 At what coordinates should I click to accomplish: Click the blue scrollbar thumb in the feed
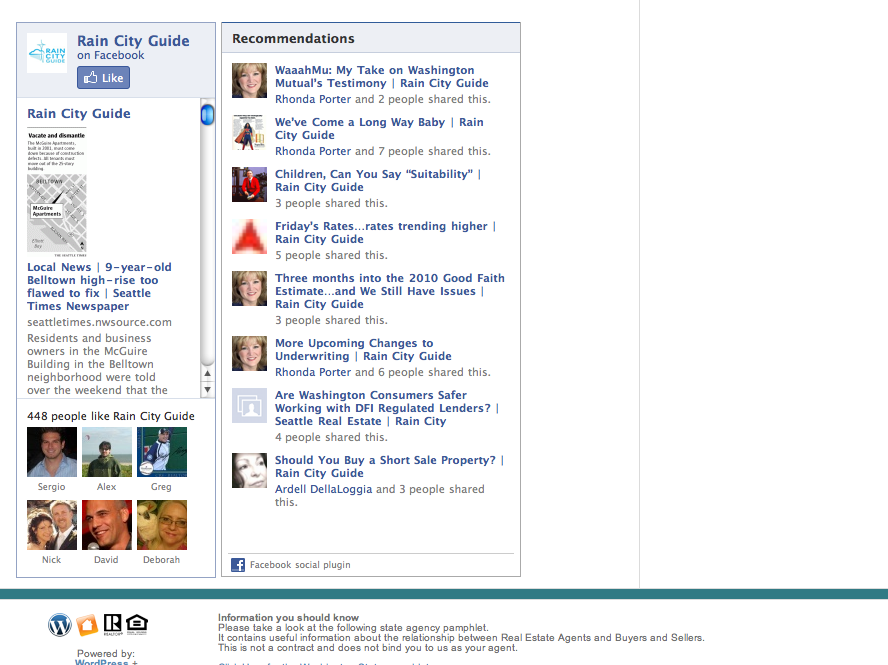(207, 114)
